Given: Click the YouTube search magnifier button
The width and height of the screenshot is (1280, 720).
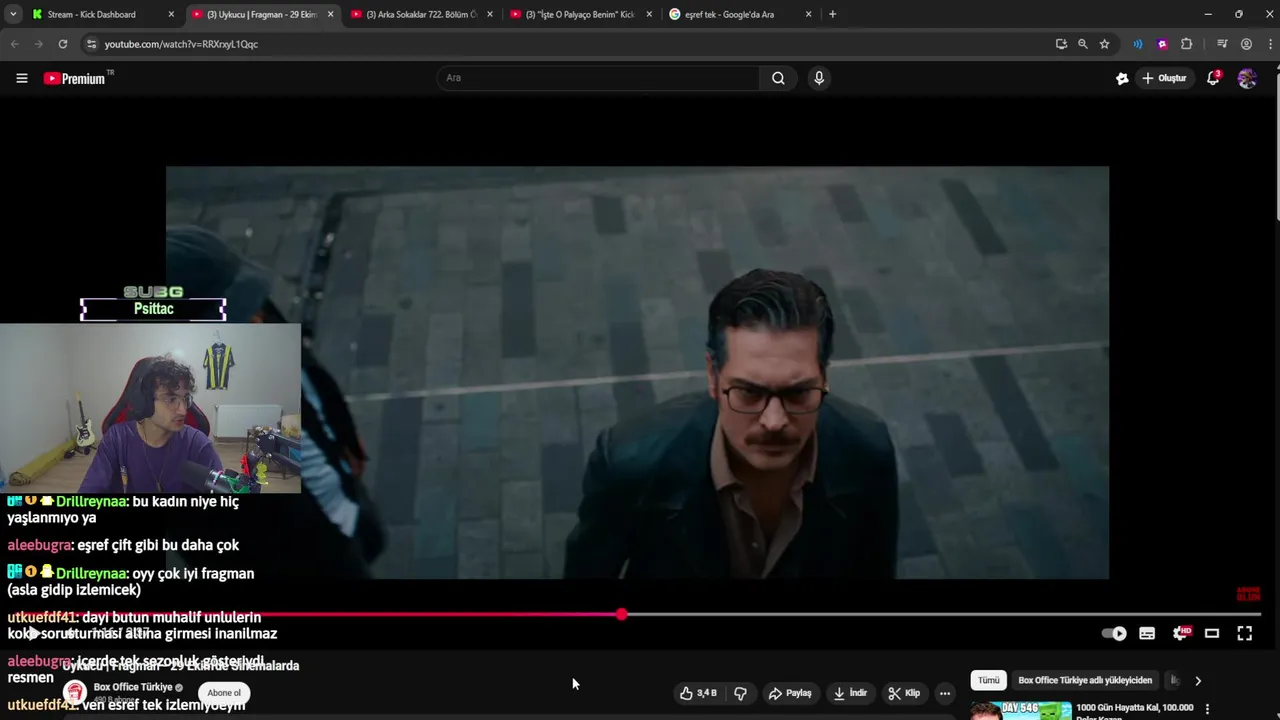Looking at the screenshot, I should (x=778, y=78).
